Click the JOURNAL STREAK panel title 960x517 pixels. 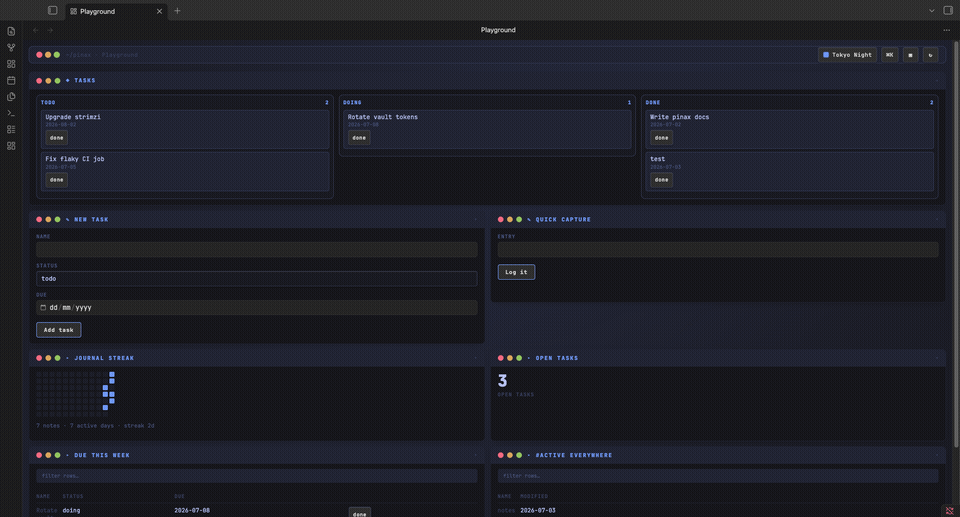click(x=104, y=358)
